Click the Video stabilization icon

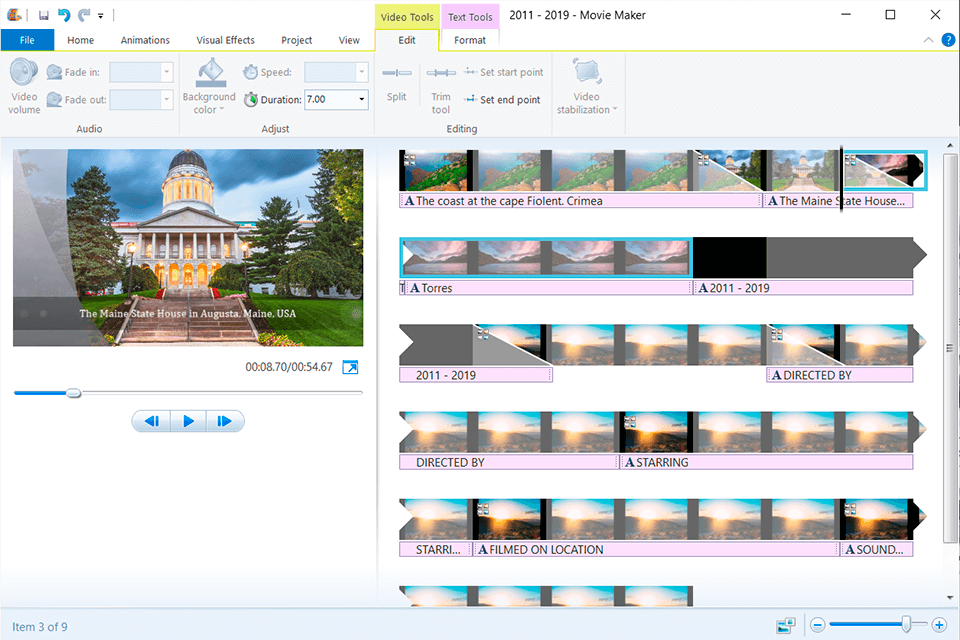586,74
